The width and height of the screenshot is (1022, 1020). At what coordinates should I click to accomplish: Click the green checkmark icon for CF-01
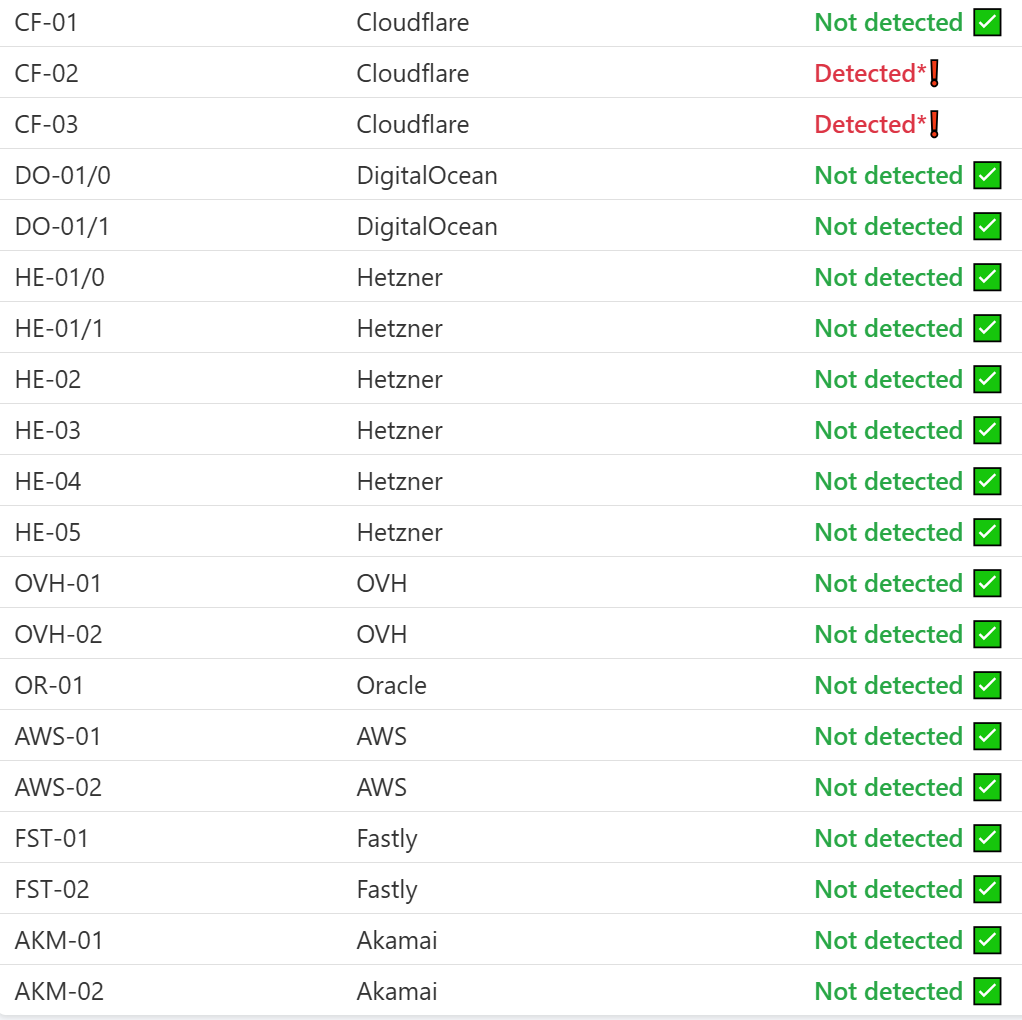pyautogui.click(x=987, y=23)
